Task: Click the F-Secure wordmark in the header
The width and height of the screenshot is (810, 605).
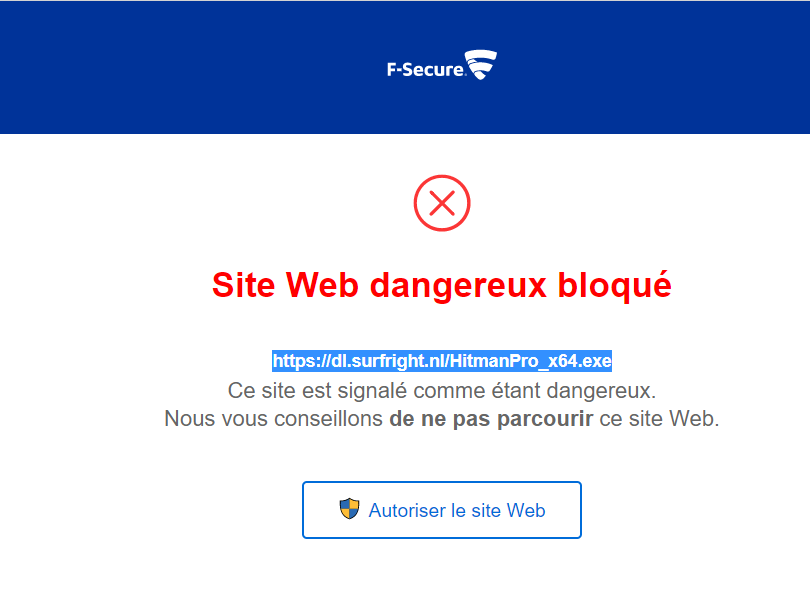Action: click(424, 70)
